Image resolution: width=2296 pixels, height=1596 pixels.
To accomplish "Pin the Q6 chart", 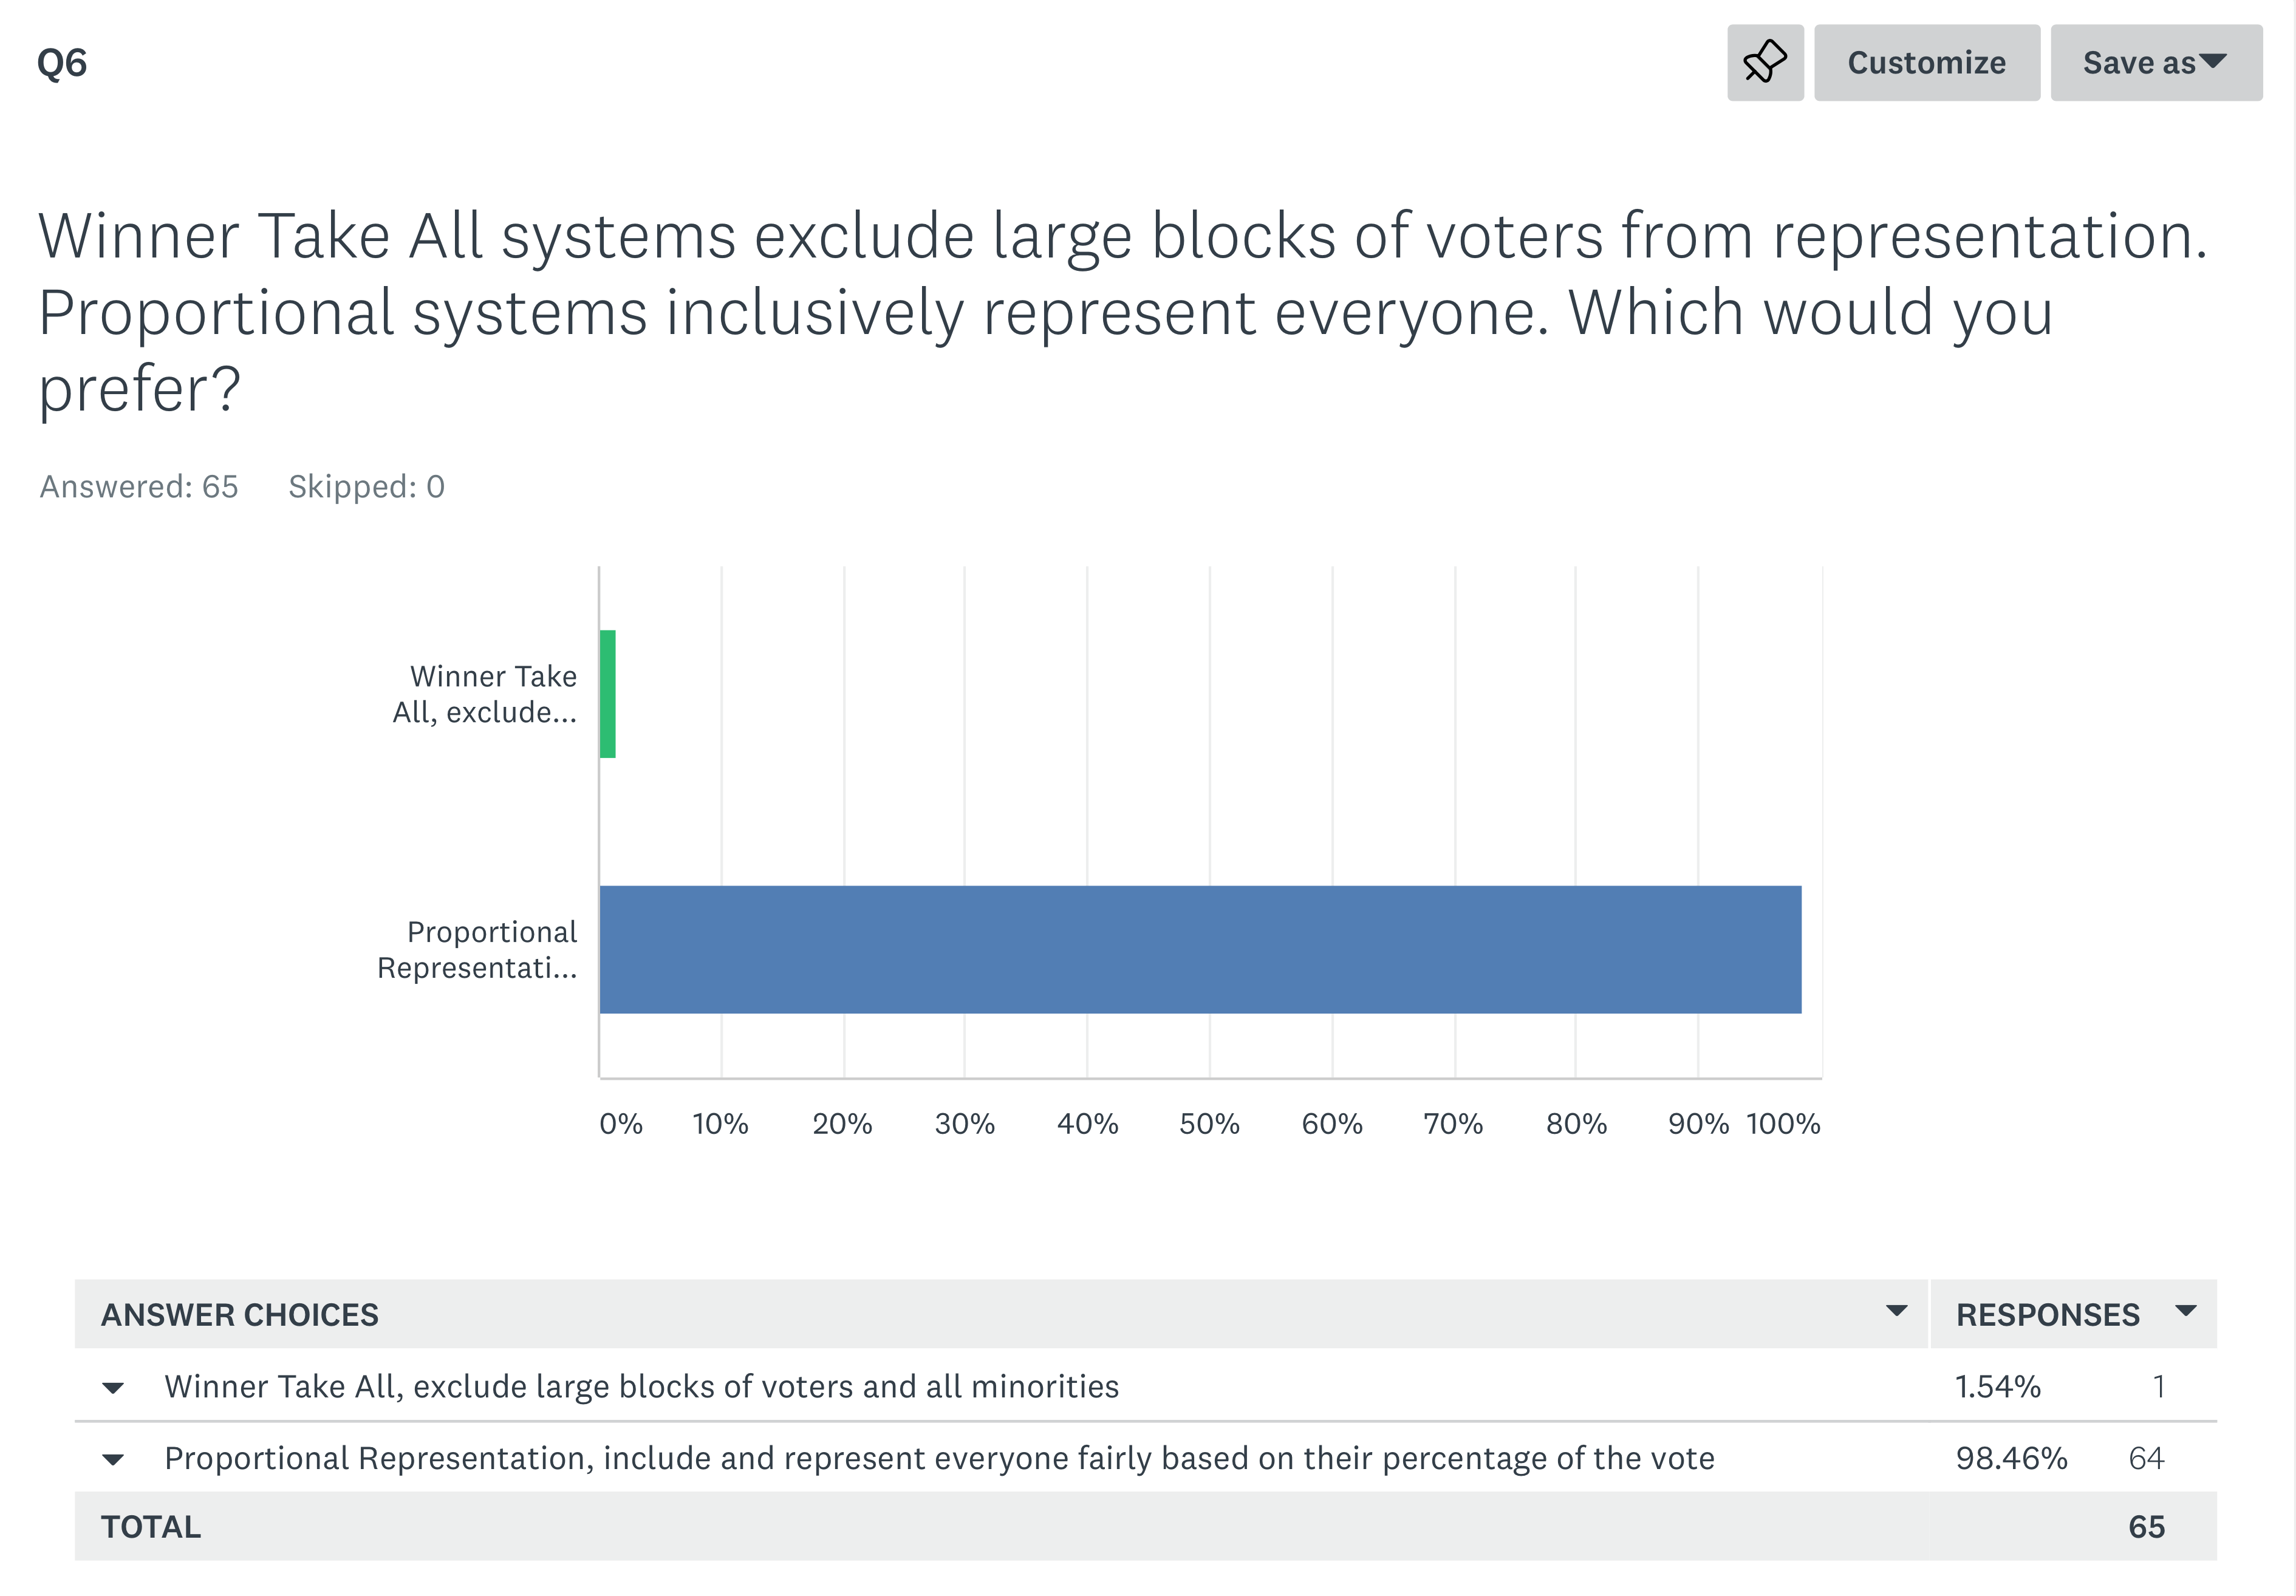I will click(1765, 63).
